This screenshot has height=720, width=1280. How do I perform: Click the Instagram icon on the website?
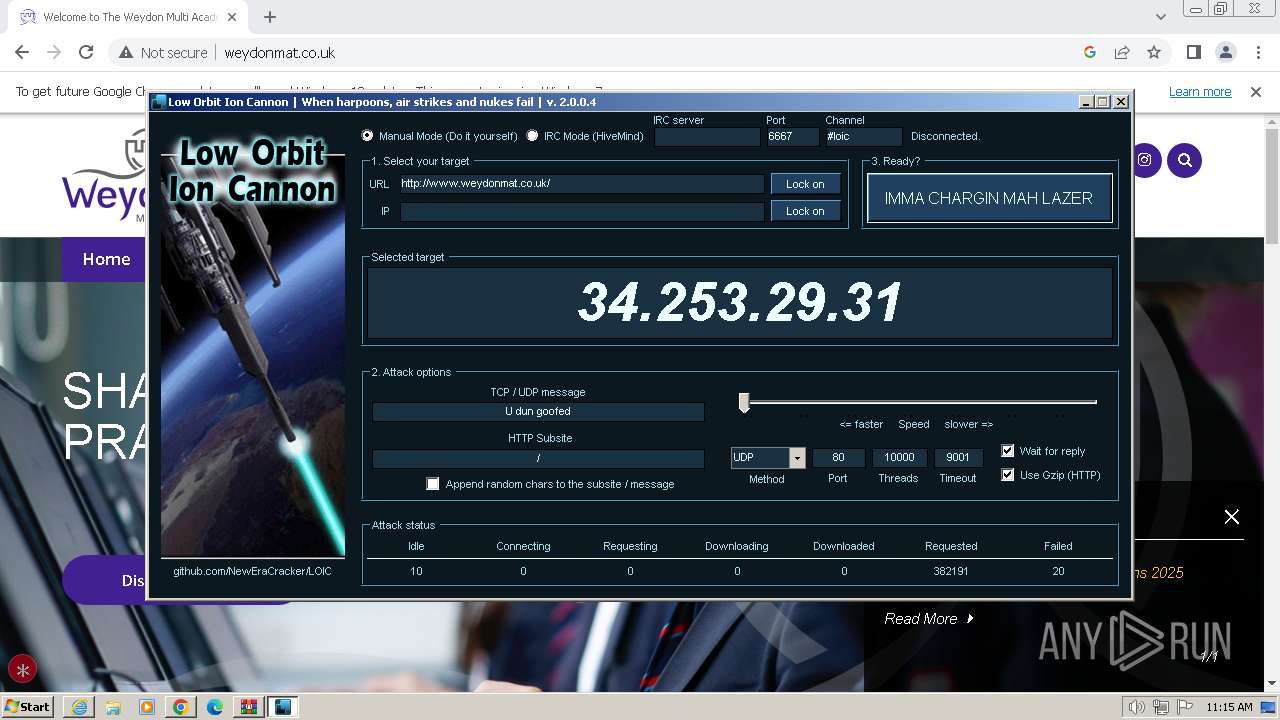click(x=1144, y=160)
